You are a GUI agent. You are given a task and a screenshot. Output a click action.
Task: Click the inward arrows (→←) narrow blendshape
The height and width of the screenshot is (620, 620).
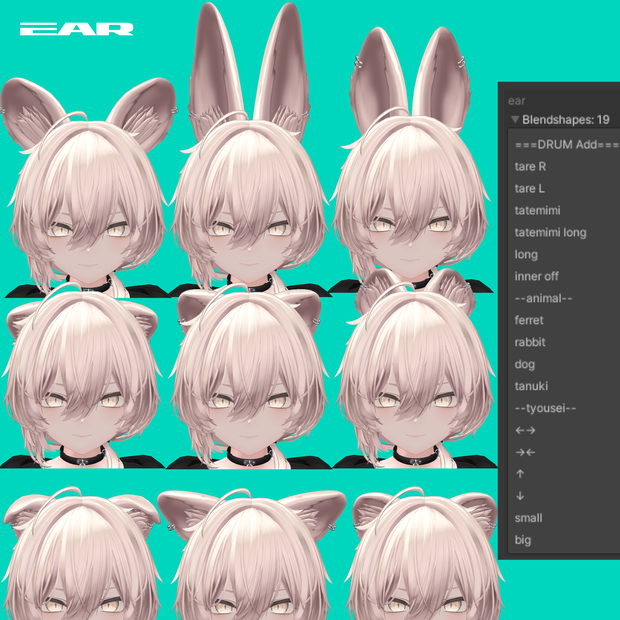pyautogui.click(x=525, y=452)
